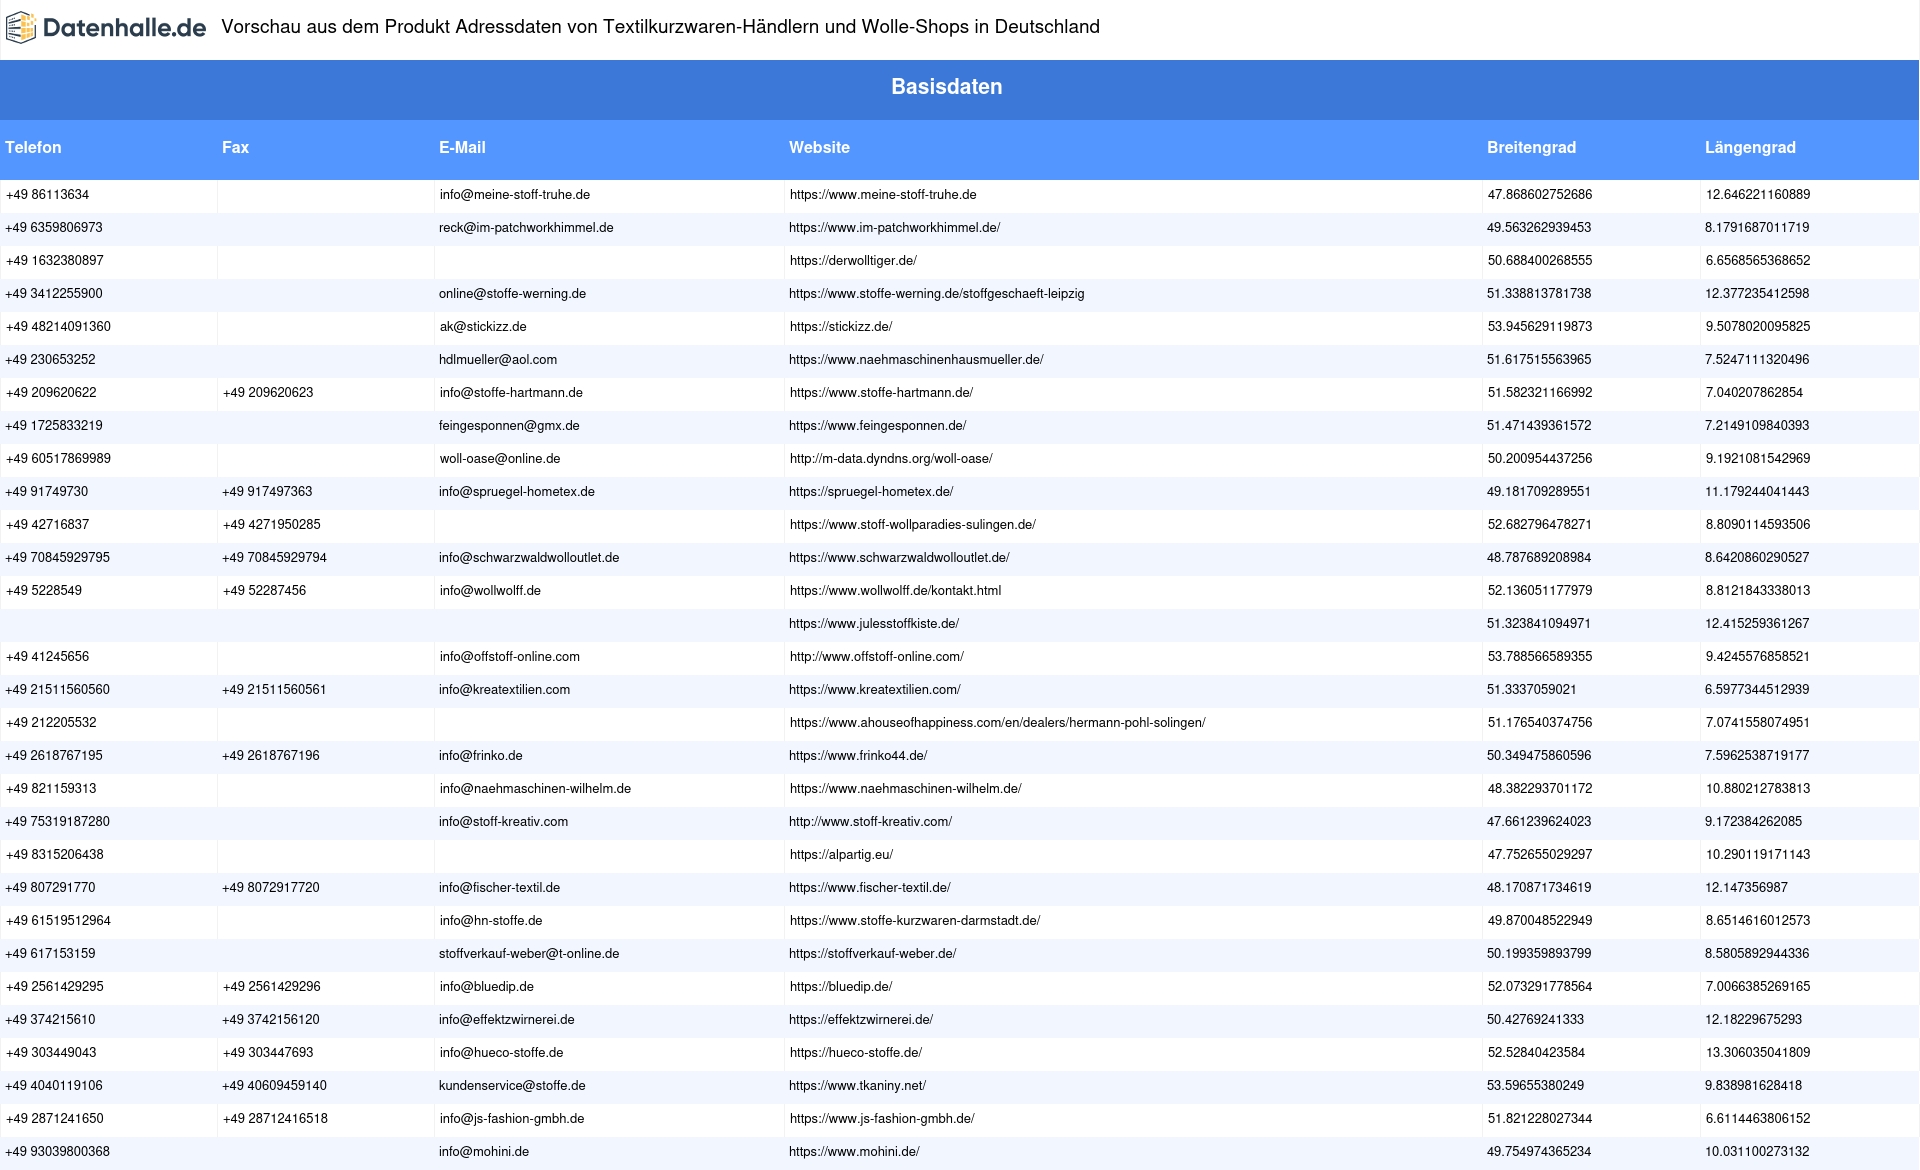
Task: Click fax number +49 8072917720
Action: pos(271,888)
